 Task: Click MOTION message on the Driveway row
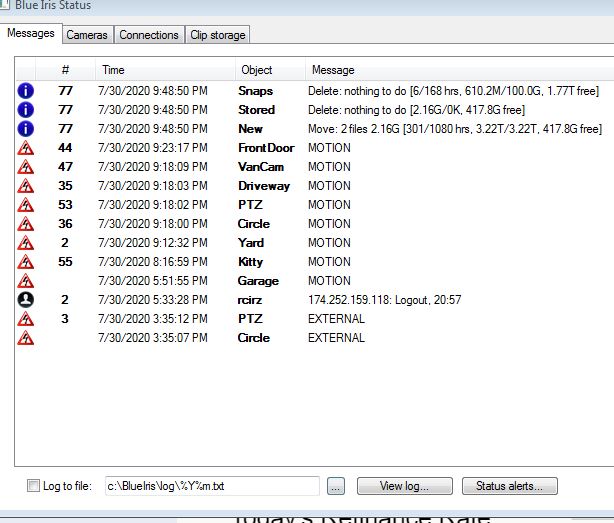329,186
